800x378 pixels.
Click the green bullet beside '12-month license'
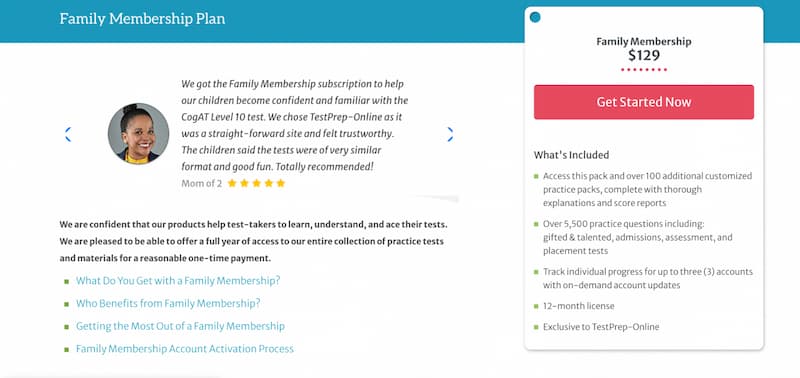click(536, 306)
